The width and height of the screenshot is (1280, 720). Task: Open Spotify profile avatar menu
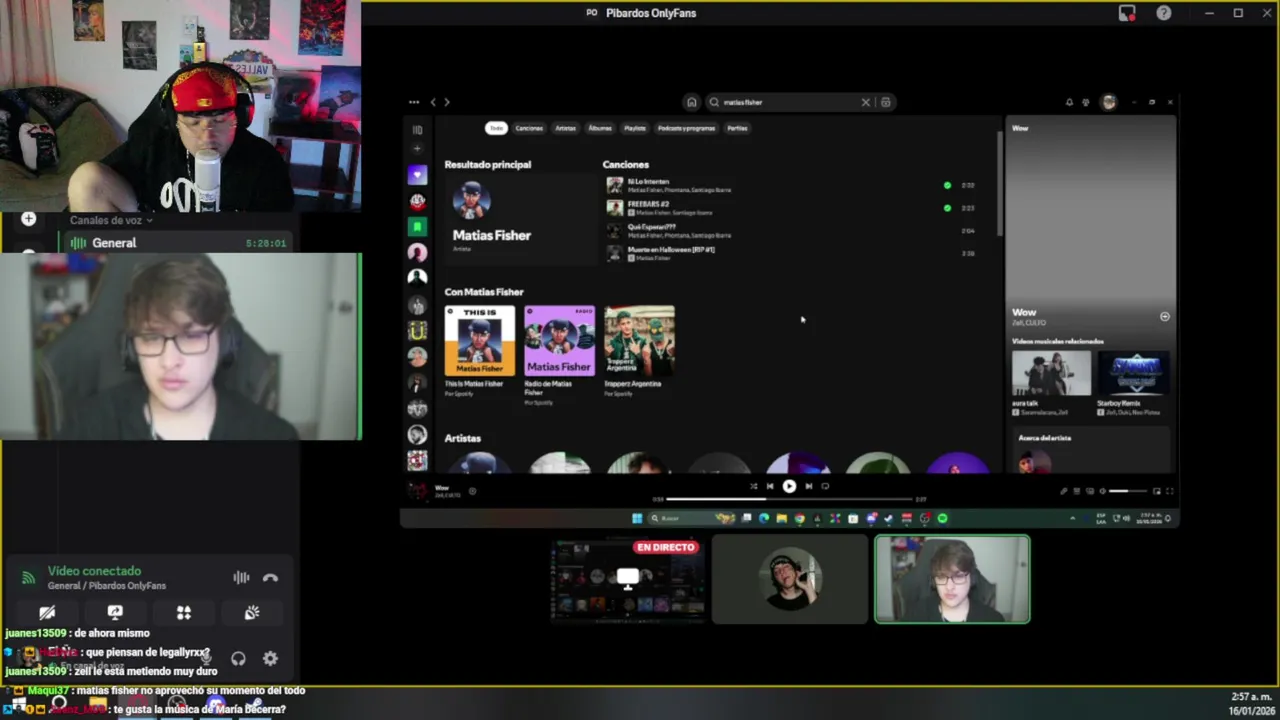point(1108,102)
